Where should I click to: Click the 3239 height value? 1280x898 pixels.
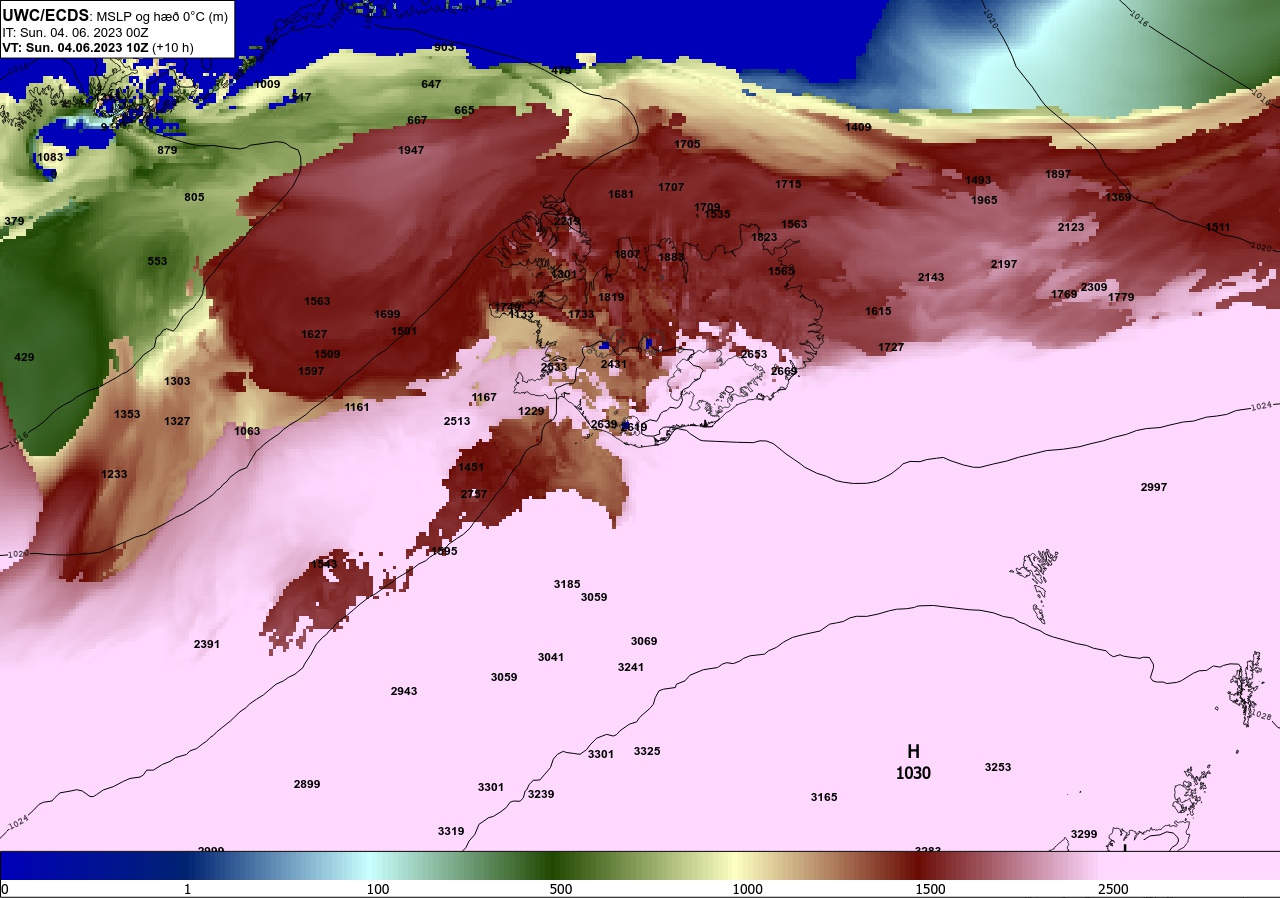pos(541,794)
